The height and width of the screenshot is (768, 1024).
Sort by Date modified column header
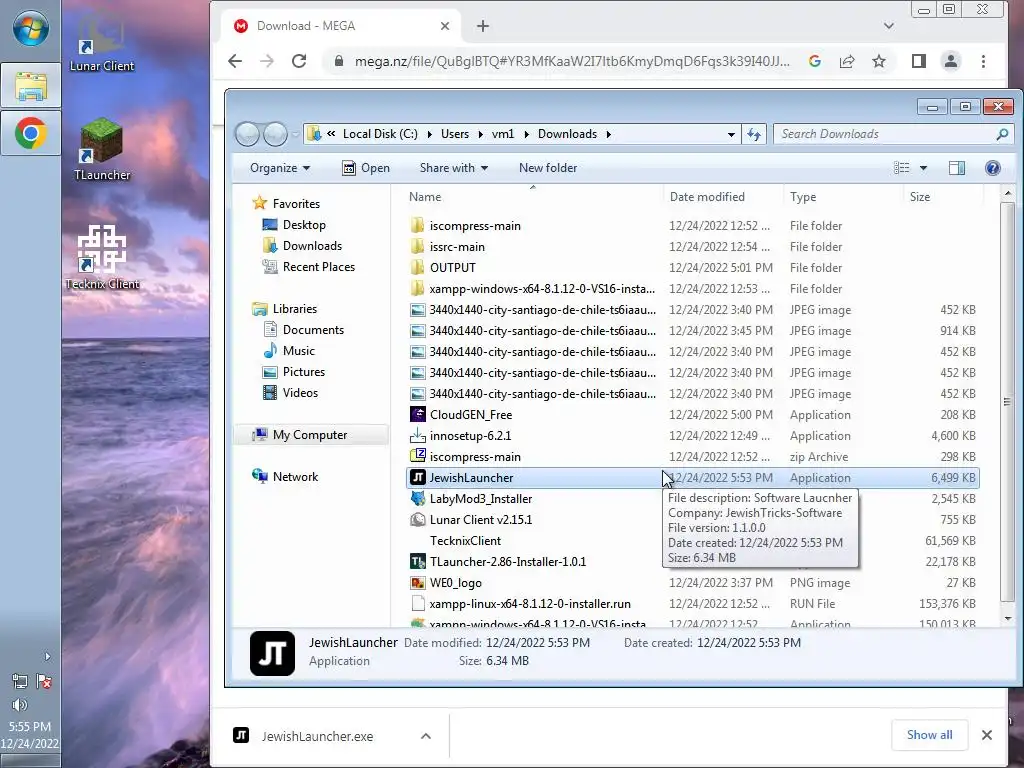(723, 197)
